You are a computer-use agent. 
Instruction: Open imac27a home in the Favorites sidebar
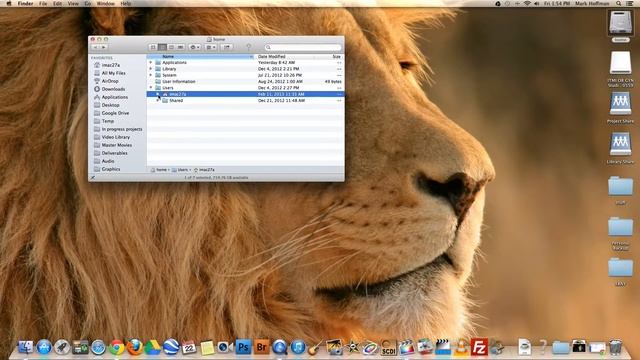[107, 65]
